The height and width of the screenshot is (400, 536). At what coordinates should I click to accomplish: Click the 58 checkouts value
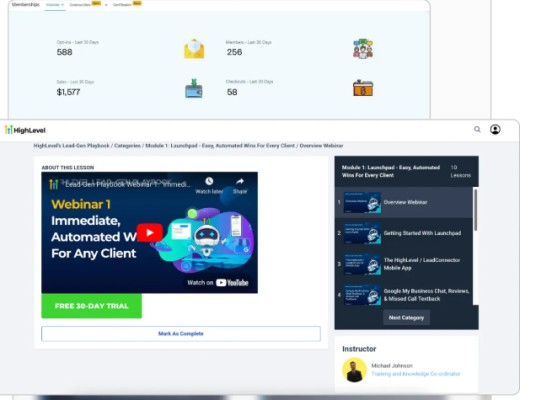[232, 92]
